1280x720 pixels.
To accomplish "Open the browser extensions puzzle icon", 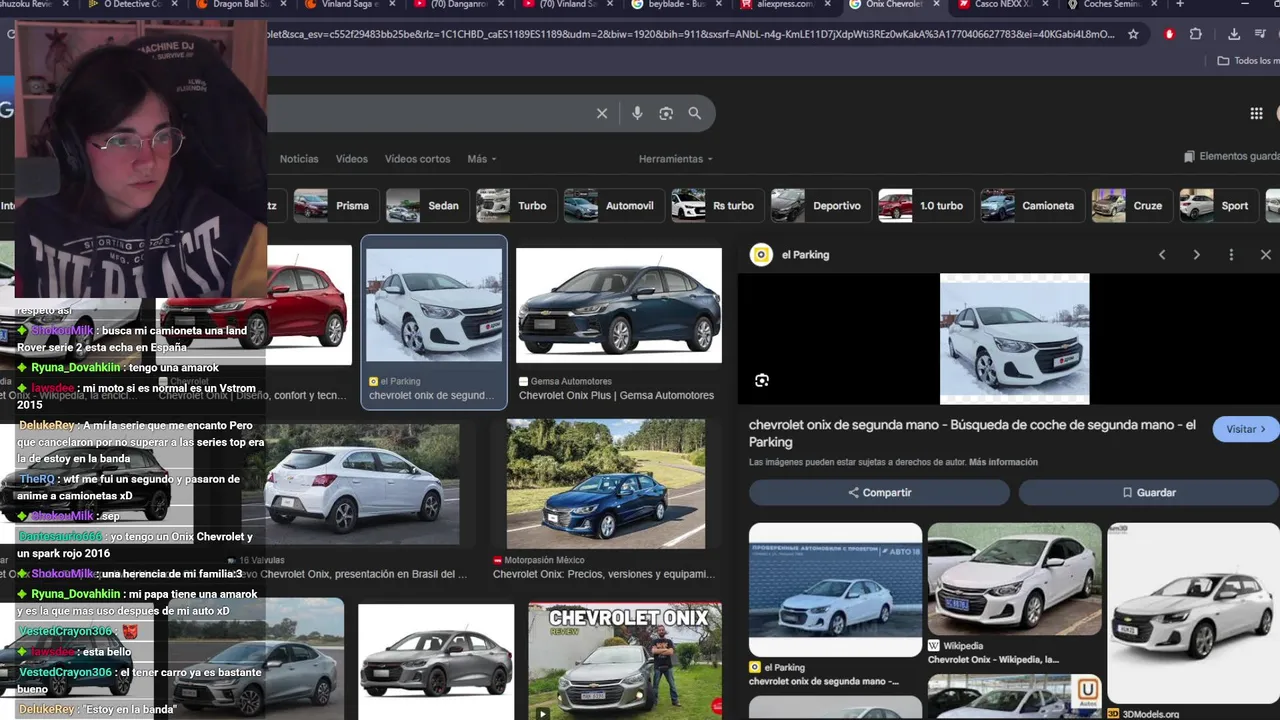I will point(1195,34).
